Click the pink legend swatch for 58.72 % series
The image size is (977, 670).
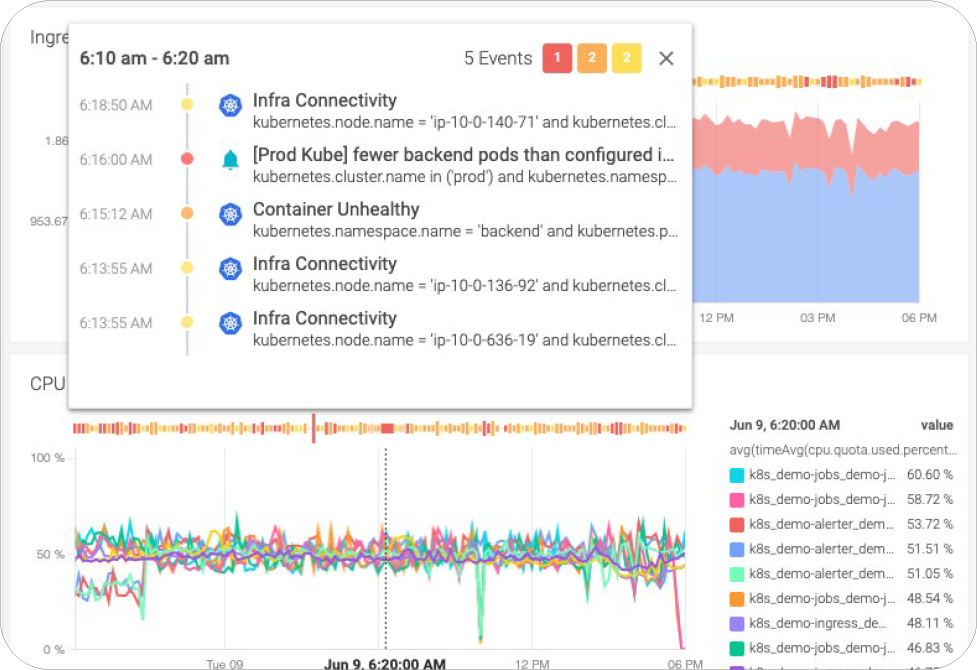(737, 499)
